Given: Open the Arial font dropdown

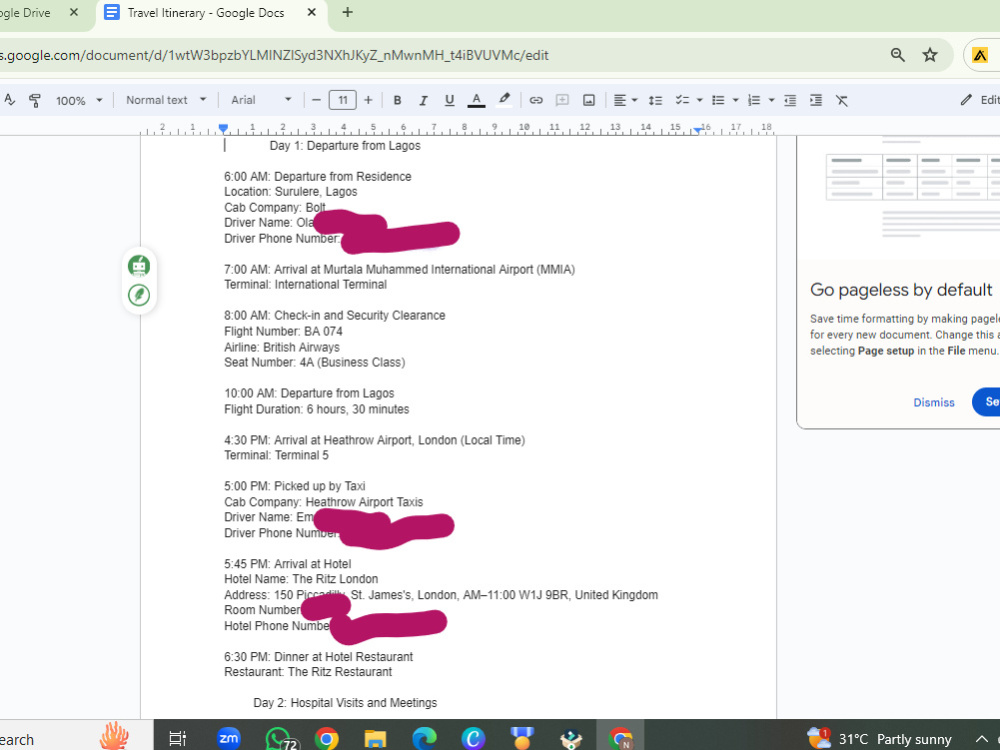Looking at the screenshot, I should (261, 100).
